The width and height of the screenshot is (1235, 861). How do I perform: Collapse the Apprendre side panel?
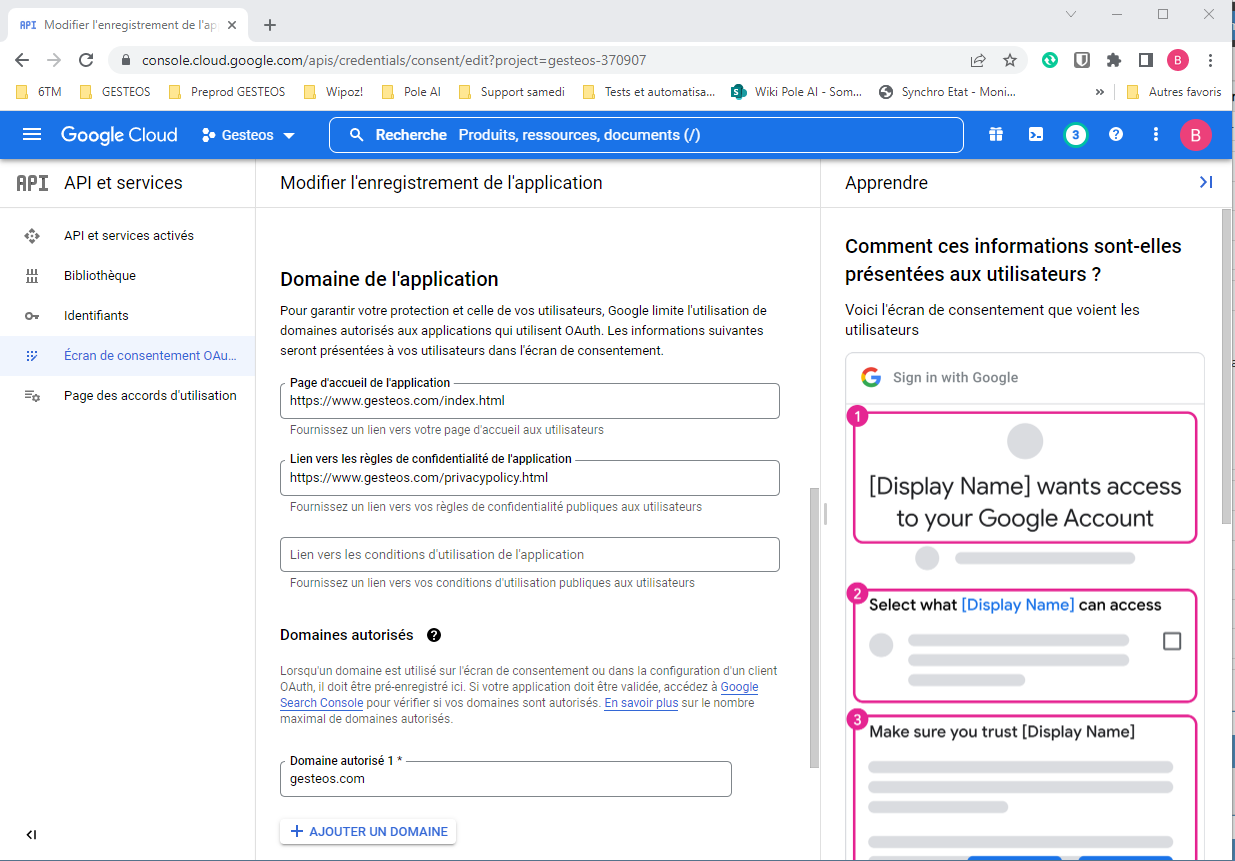[1205, 182]
